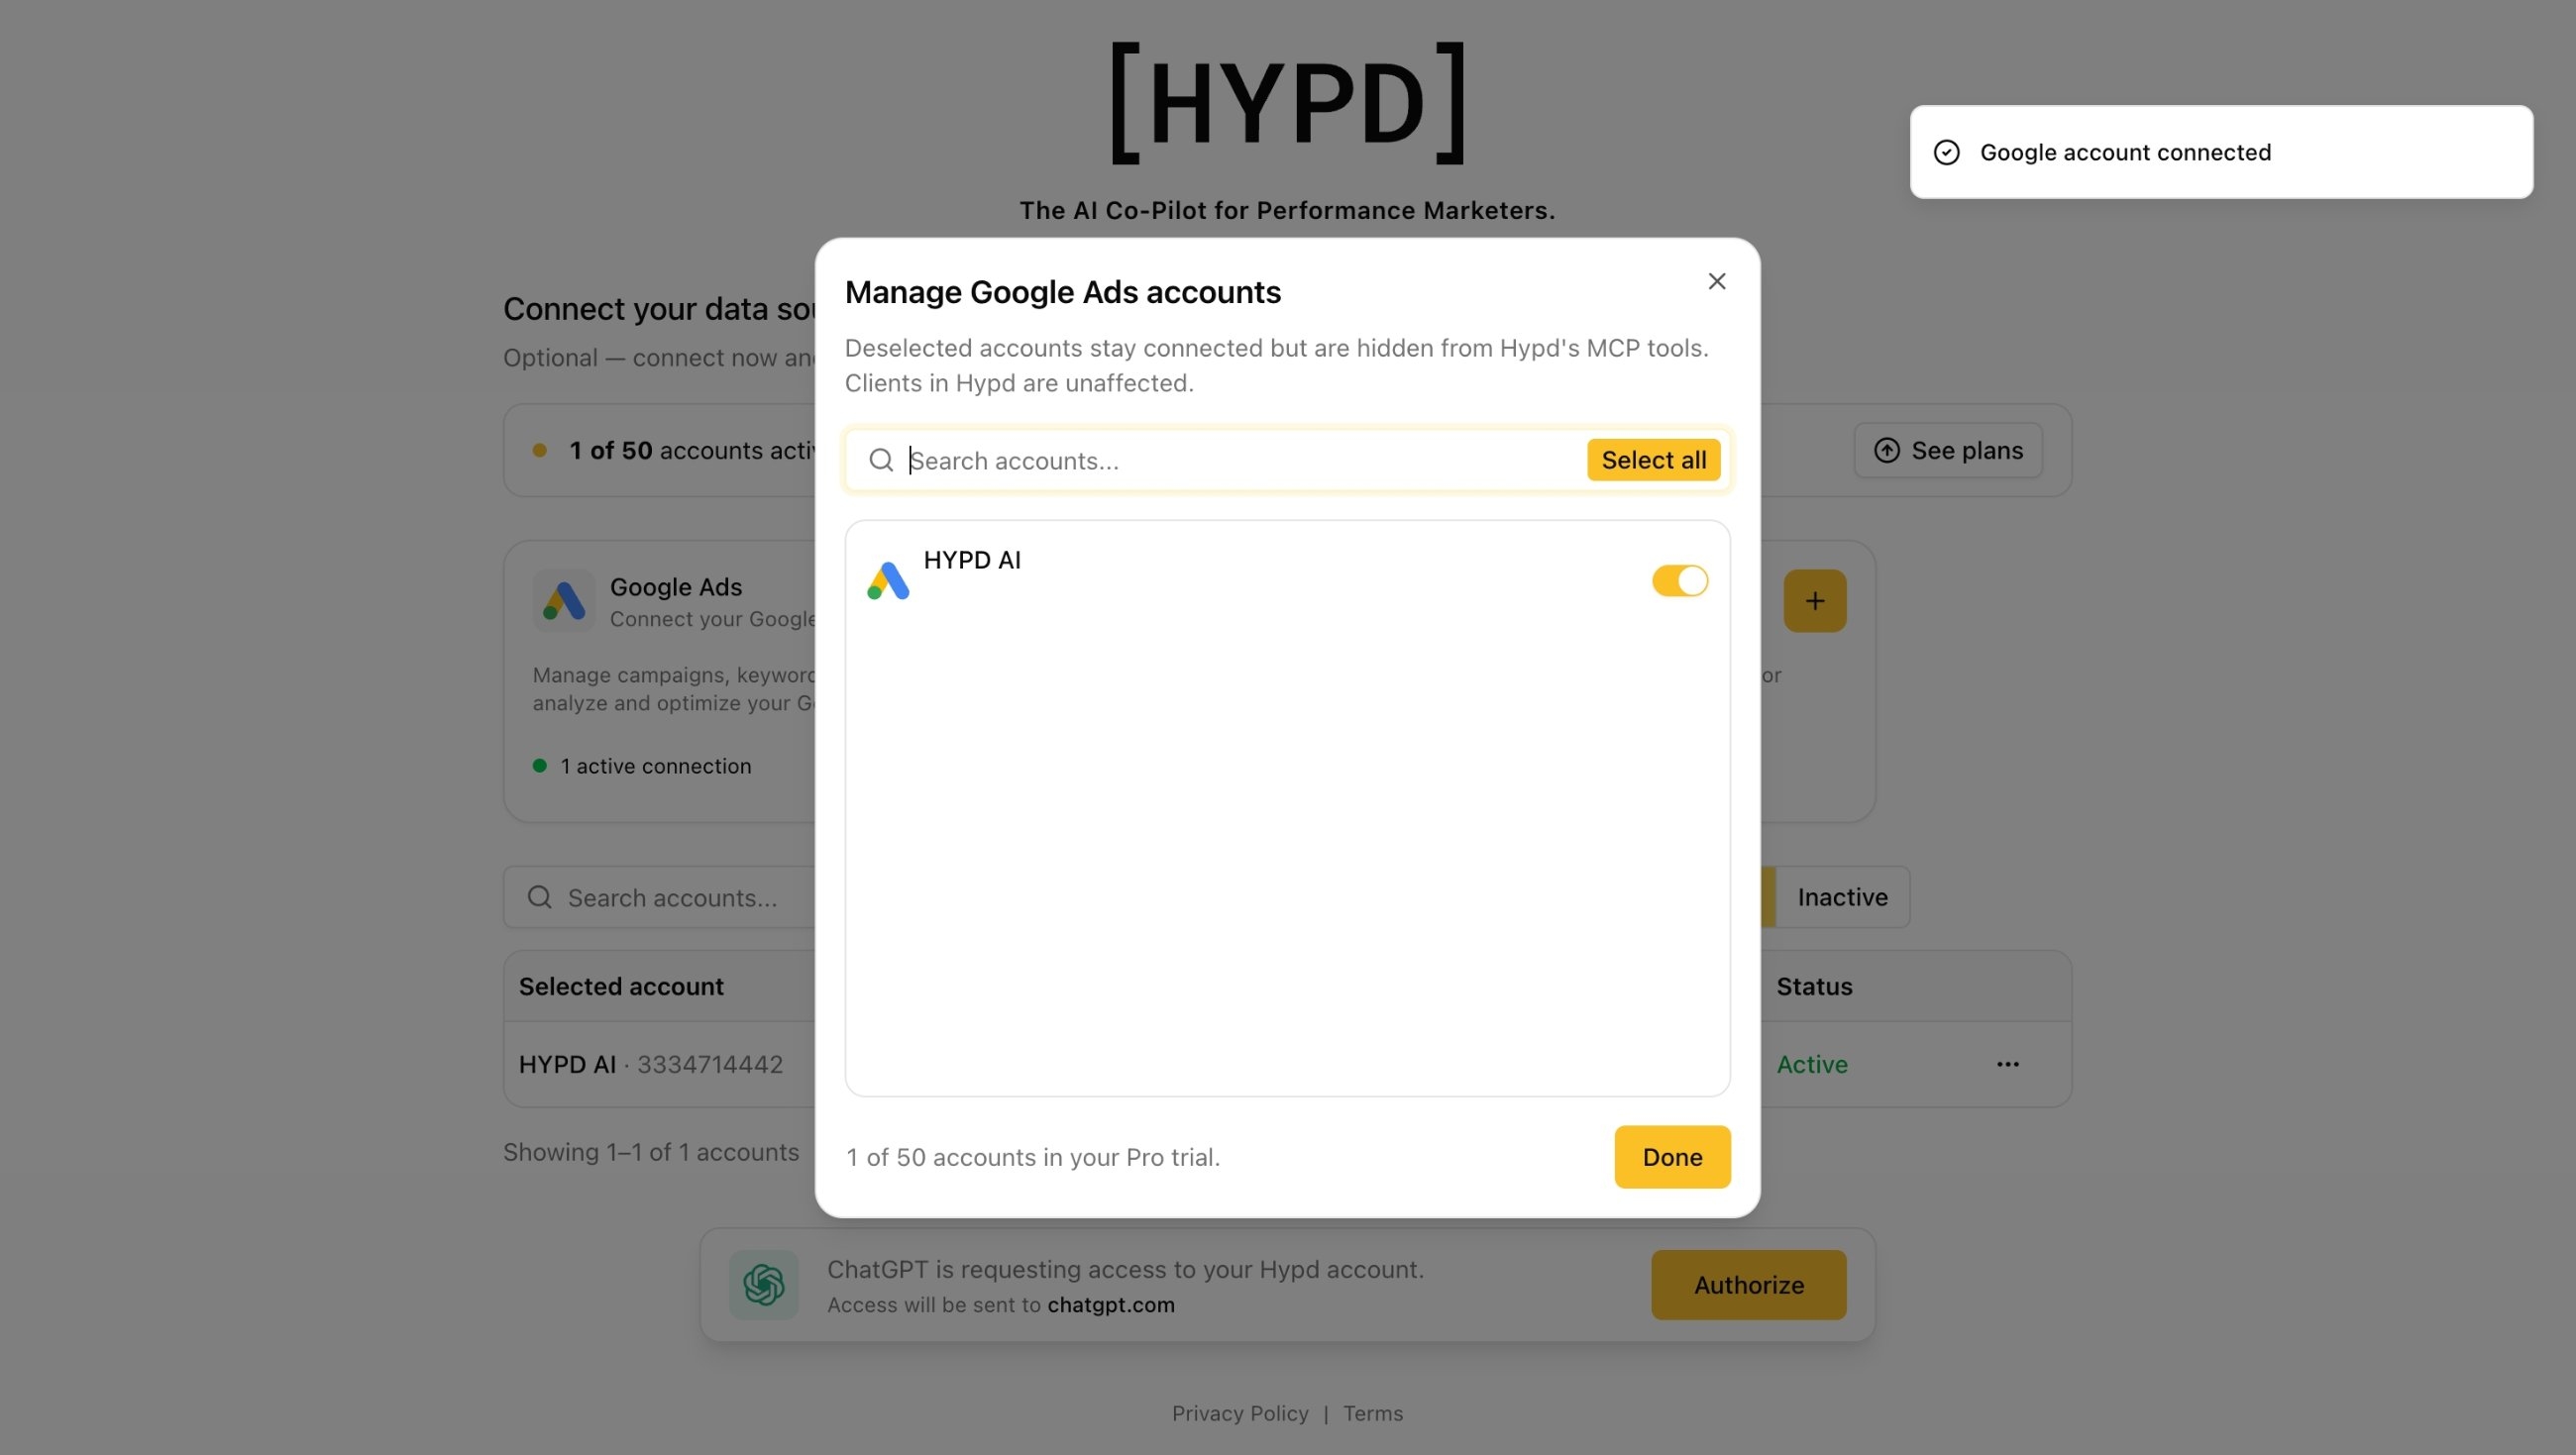This screenshot has width=2576, height=1455.
Task: Click the yellow plus add-connection button
Action: click(1814, 601)
